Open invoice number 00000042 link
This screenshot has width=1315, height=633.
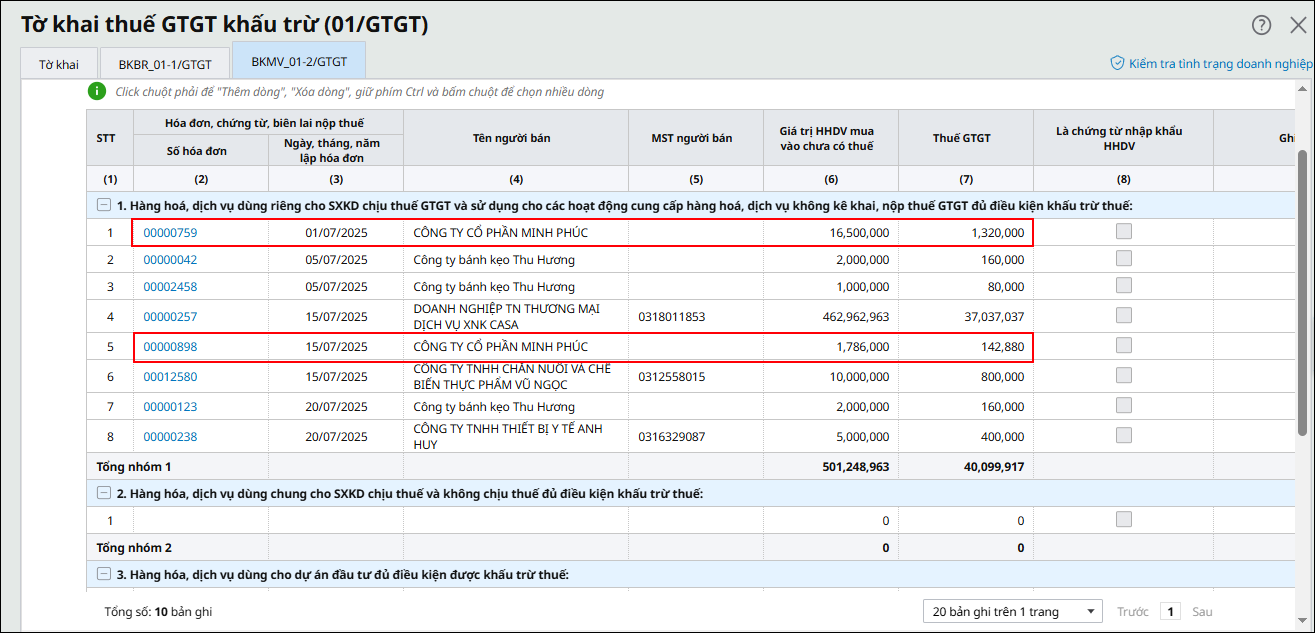(170, 260)
